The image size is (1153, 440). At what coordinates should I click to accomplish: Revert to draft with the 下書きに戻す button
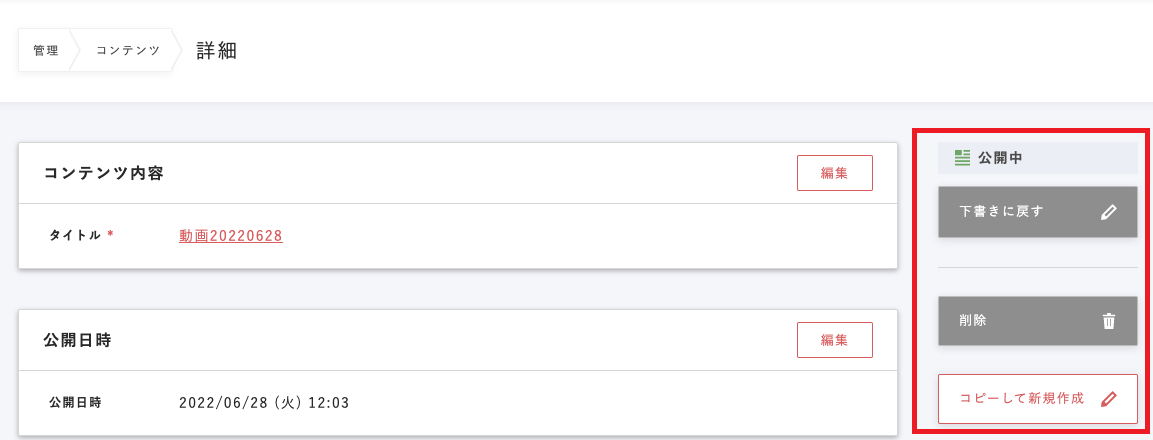(1002, 212)
